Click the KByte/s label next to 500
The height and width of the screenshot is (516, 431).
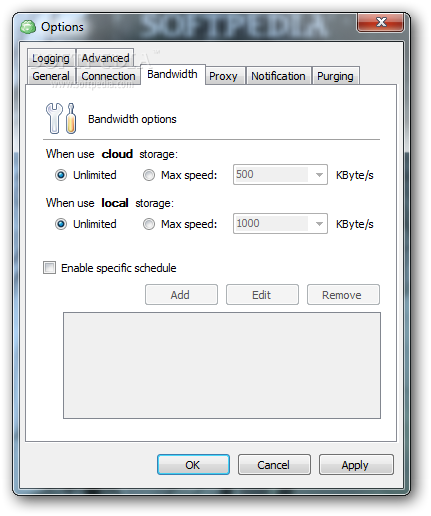(354, 175)
